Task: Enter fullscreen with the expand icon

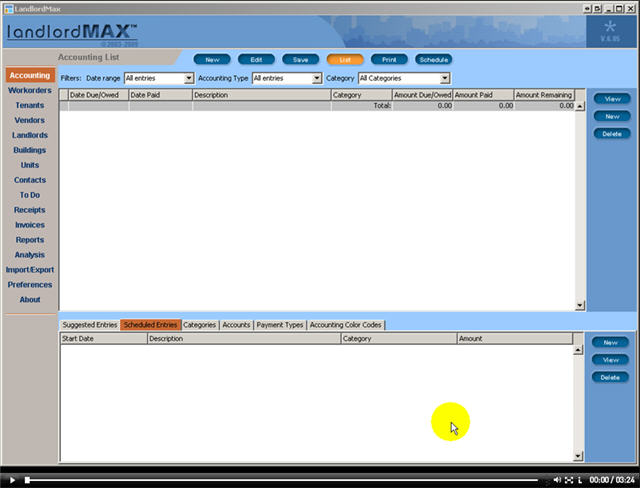Action: (x=569, y=480)
